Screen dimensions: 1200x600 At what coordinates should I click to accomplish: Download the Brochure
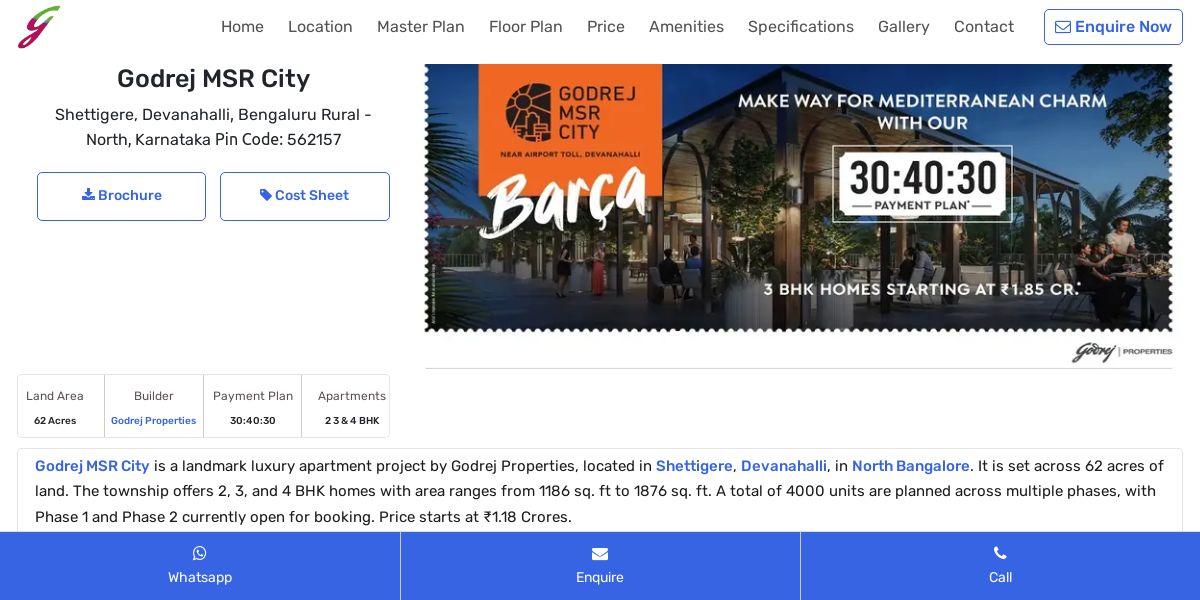point(121,196)
